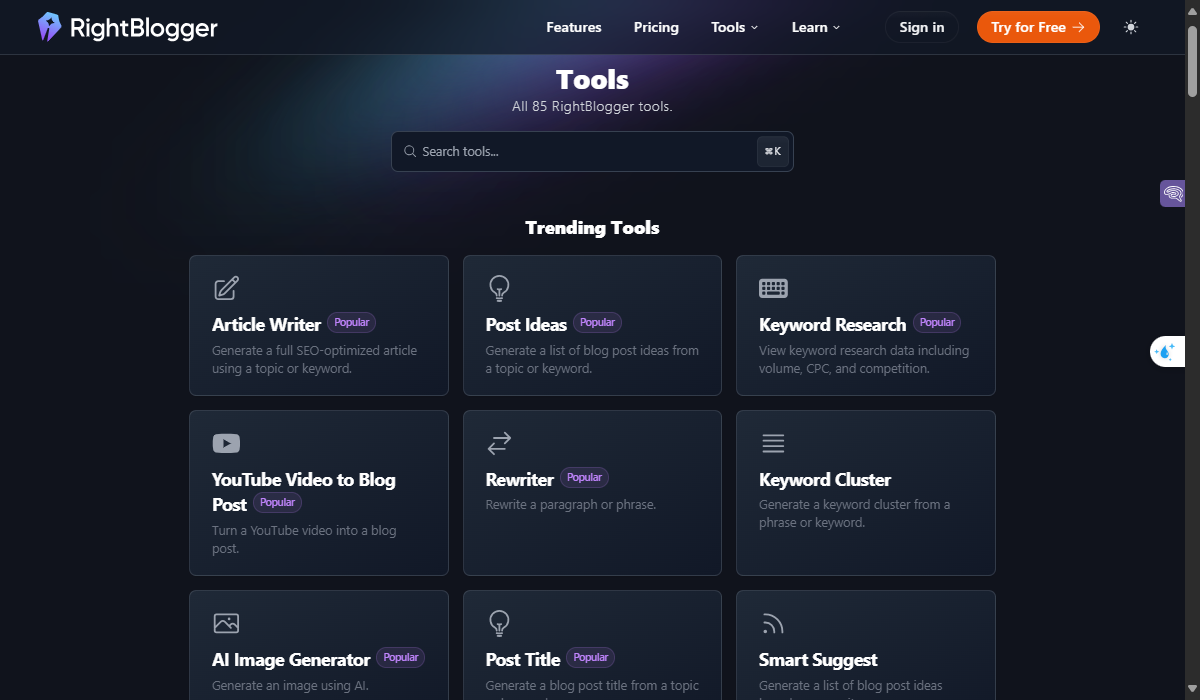Toggle light mode with sun icon

click(x=1131, y=27)
